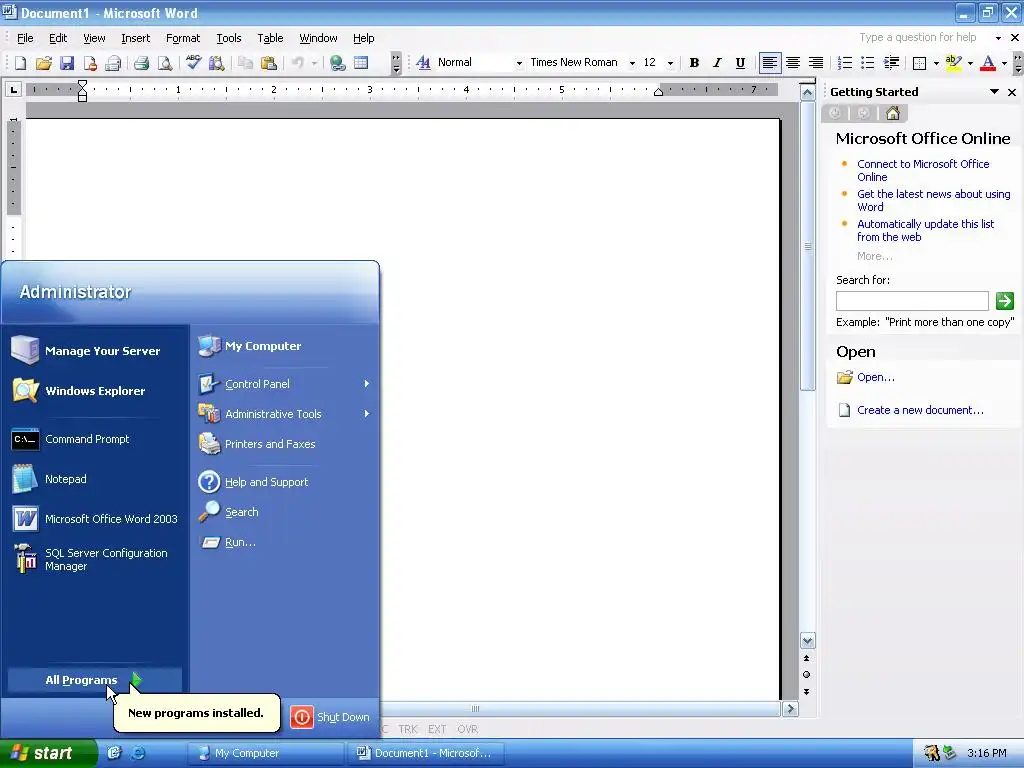This screenshot has width=1024, height=768.
Task: Click the Paste clipboard icon
Action: [268, 63]
